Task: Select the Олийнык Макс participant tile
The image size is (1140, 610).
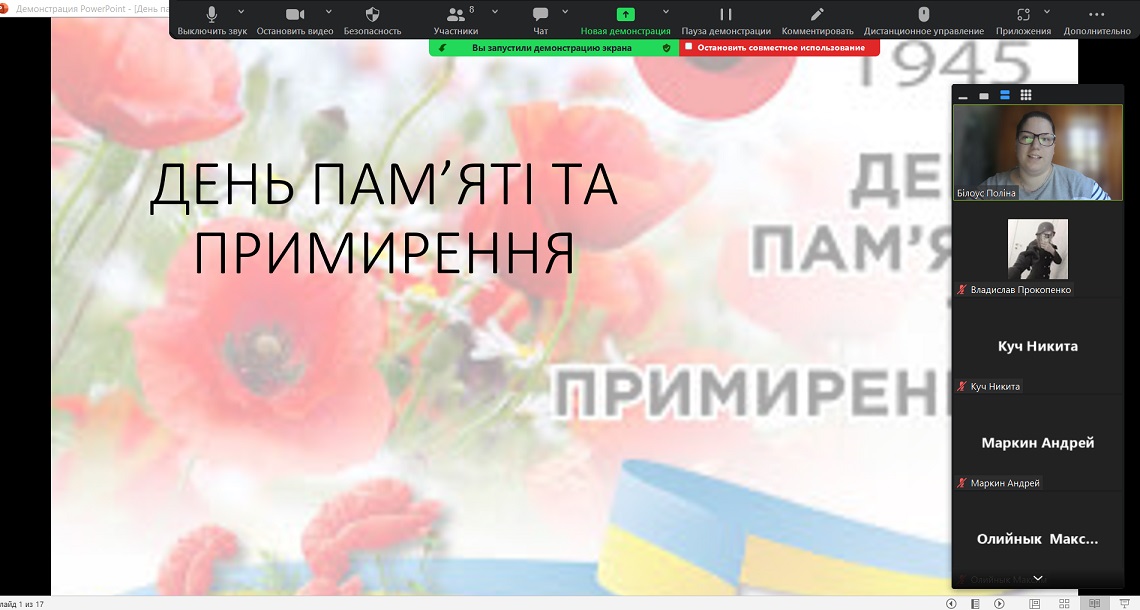Action: point(1037,539)
